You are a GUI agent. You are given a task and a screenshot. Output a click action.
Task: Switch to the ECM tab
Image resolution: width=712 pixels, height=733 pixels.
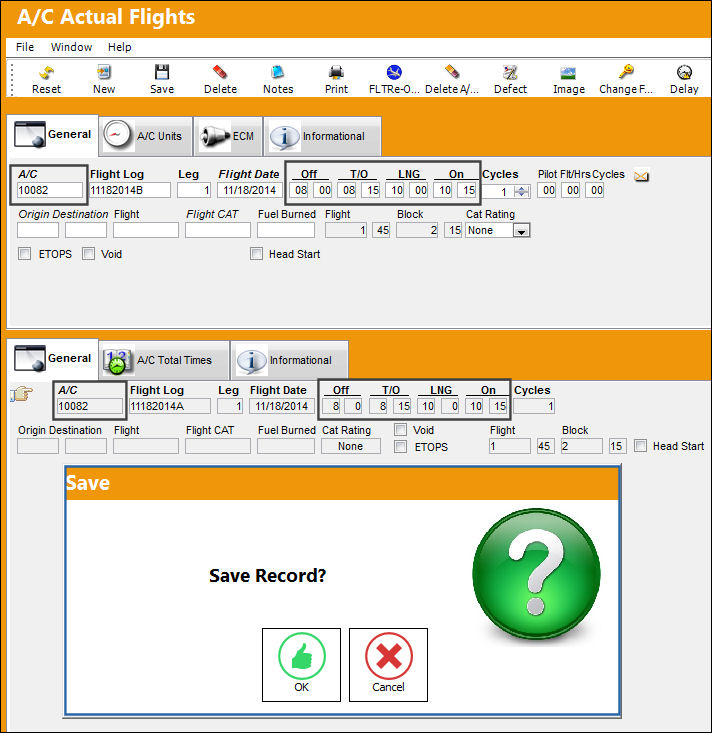click(228, 136)
